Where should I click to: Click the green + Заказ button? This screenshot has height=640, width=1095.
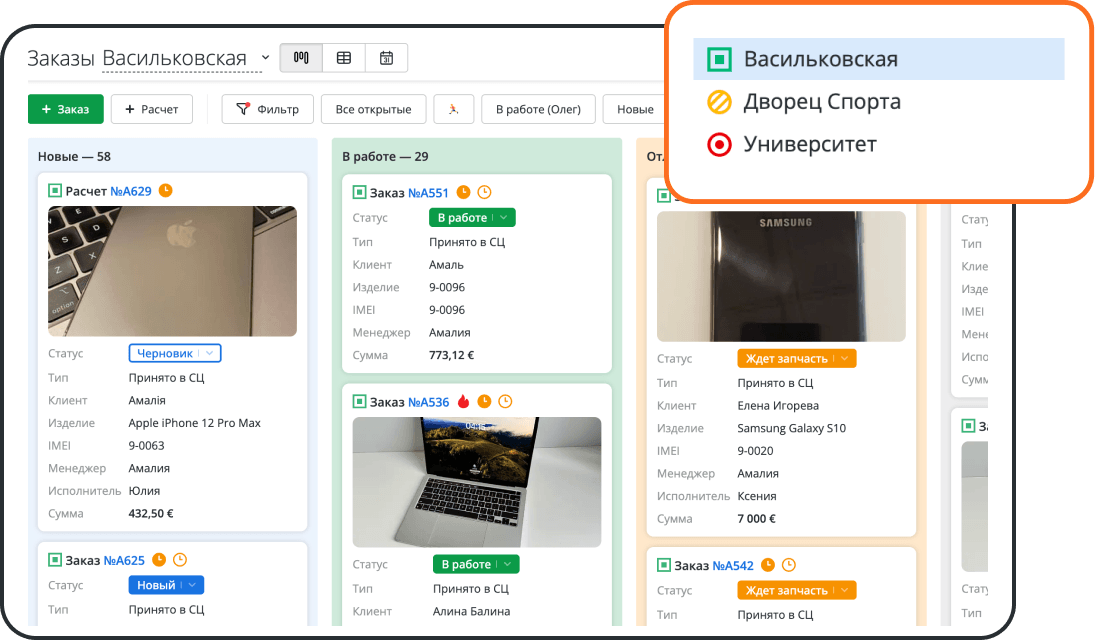pyautogui.click(x=65, y=109)
